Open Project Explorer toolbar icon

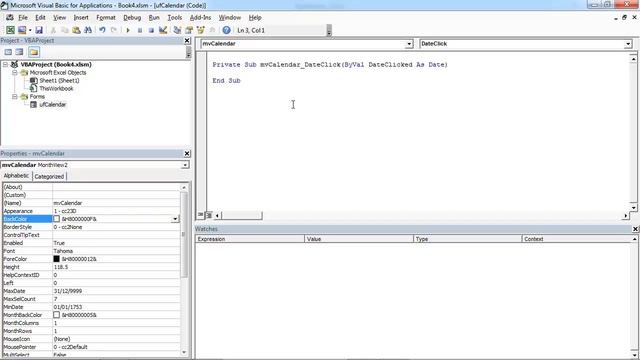(x=177, y=30)
